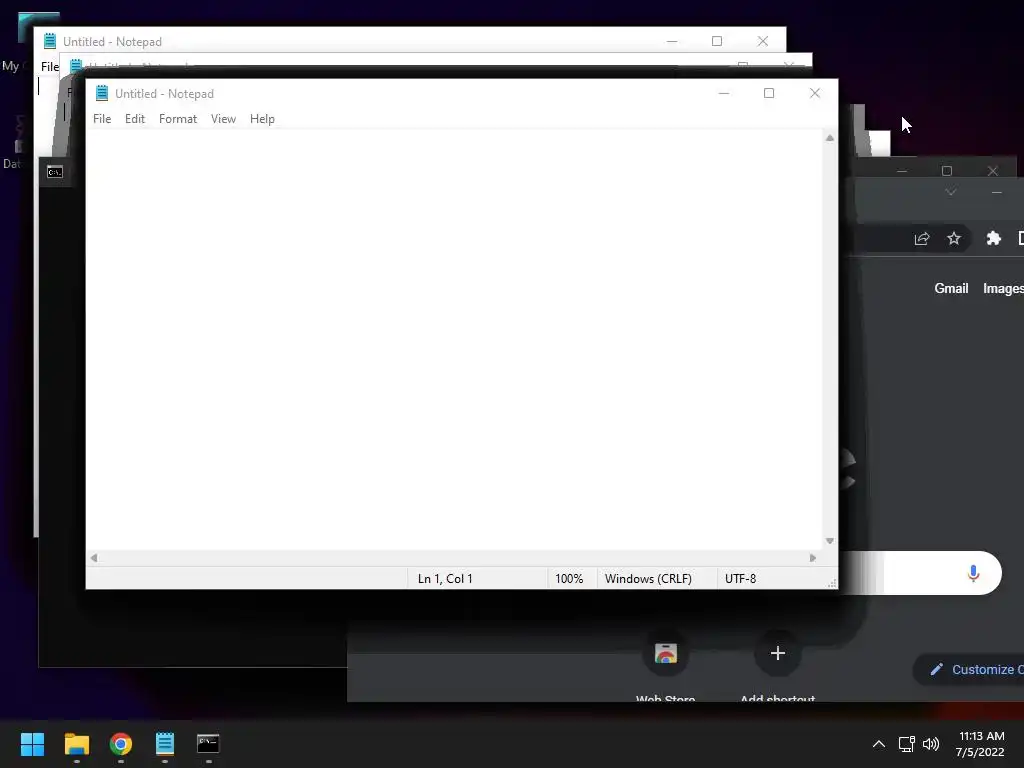Click volume speaker tray icon
The image size is (1024, 768).
click(931, 744)
